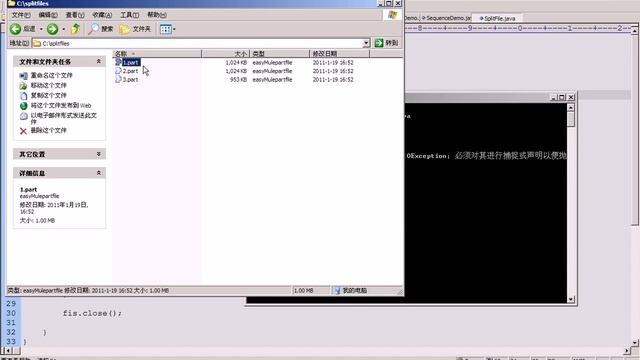Sort by Type (类型) column header
The width and height of the screenshot is (640, 360).
(x=280, y=53)
